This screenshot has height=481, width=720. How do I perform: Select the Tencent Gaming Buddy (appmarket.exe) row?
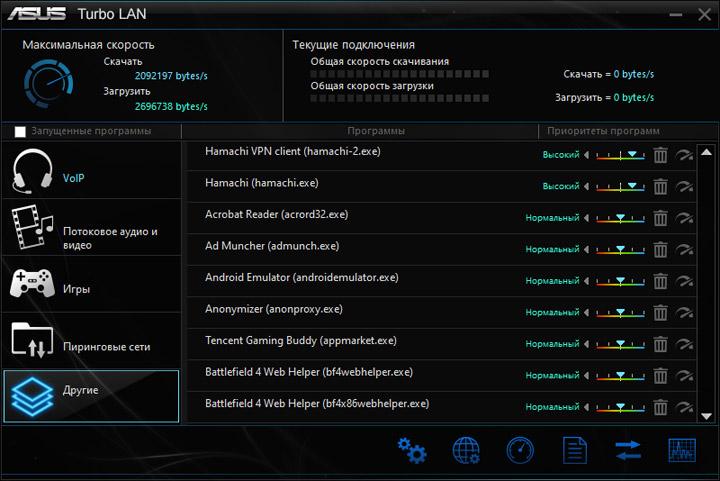(x=442, y=344)
